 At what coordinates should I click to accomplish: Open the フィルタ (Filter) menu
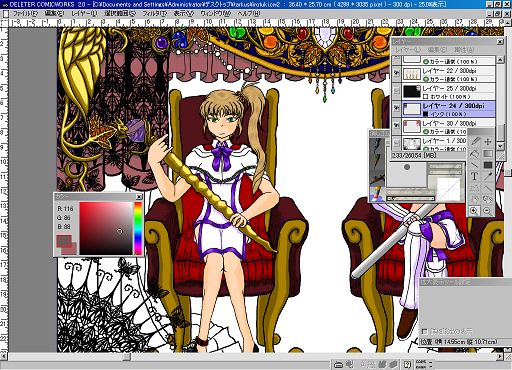pos(154,14)
